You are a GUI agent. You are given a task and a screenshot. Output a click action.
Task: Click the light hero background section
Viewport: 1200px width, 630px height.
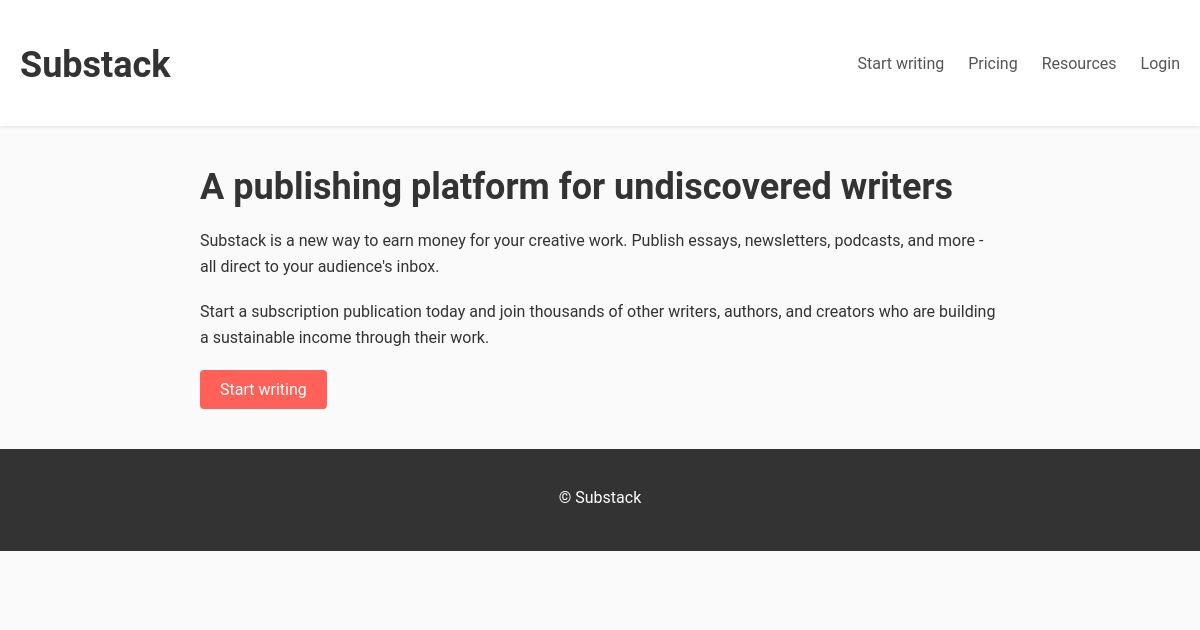coord(600,430)
